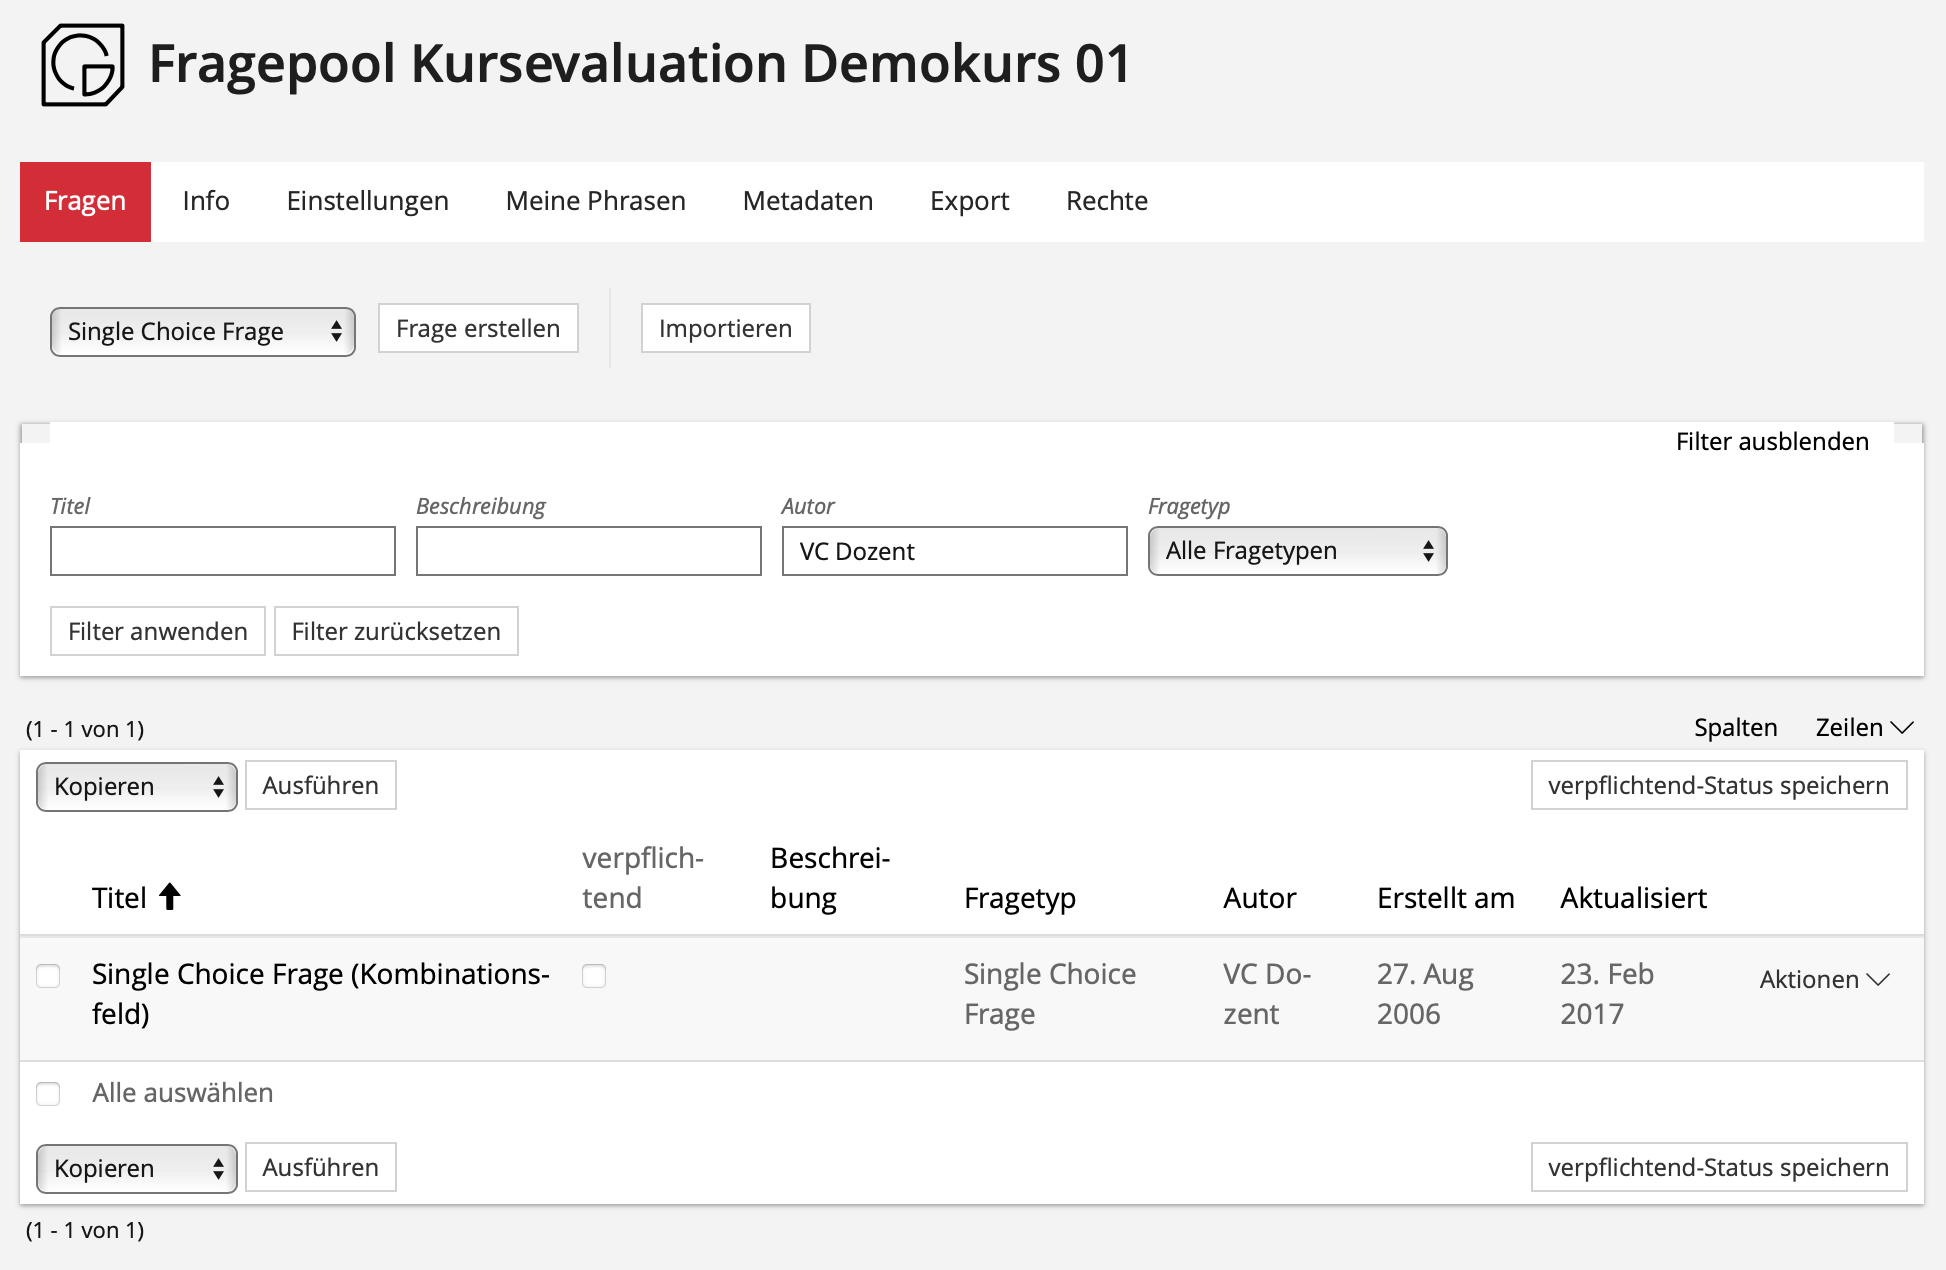Check the Alle auswählen checkbox
The height and width of the screenshot is (1270, 1946).
(x=48, y=1093)
